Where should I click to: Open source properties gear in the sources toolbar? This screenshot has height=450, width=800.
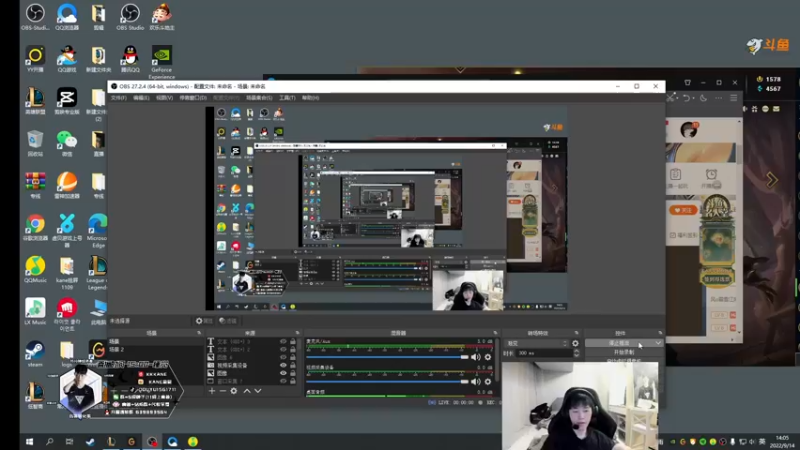pos(234,391)
